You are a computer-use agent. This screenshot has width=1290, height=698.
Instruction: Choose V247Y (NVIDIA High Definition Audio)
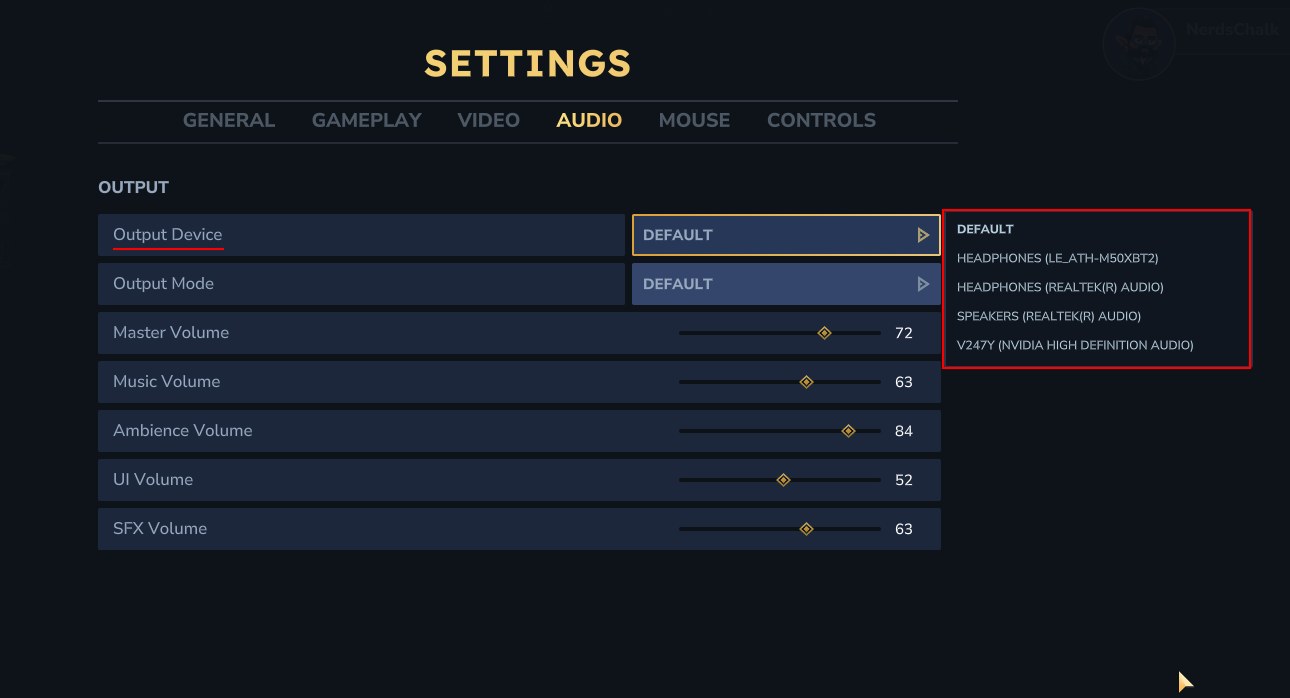[x=1075, y=345]
